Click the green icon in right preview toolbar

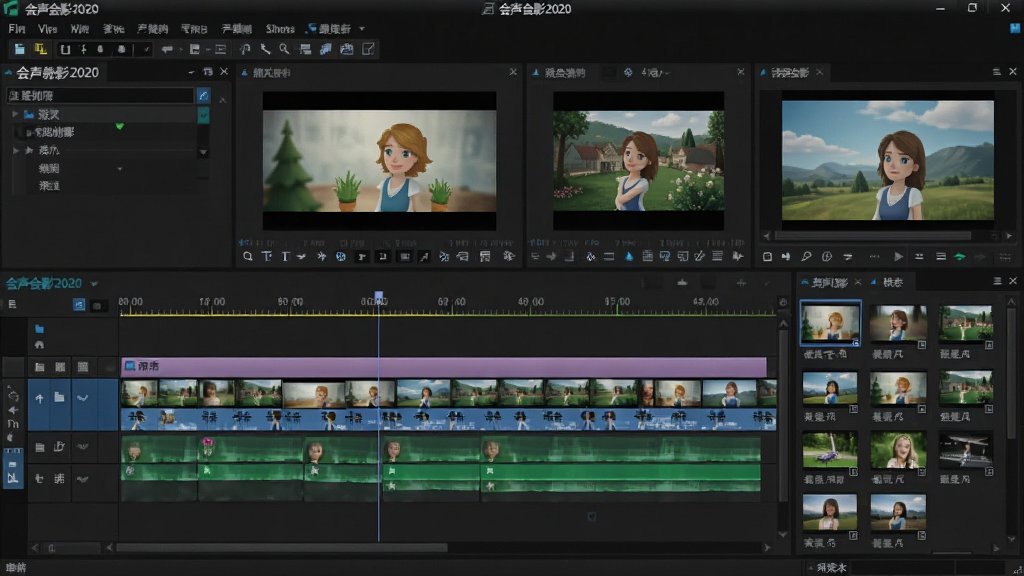point(960,257)
